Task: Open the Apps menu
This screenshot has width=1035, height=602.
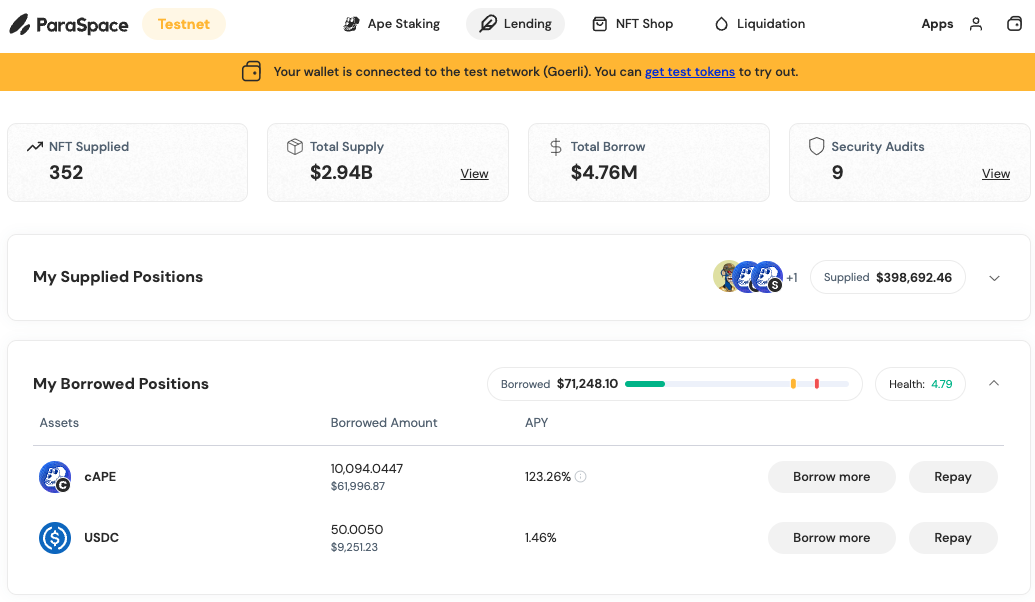Action: 937,24
